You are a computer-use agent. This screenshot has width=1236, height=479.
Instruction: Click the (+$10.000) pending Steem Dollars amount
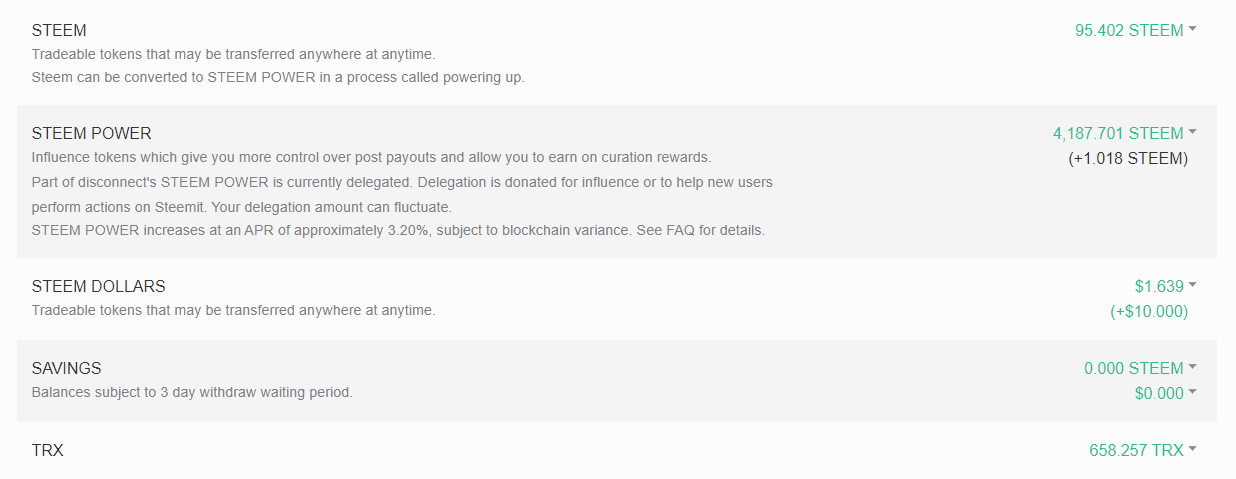(1149, 311)
